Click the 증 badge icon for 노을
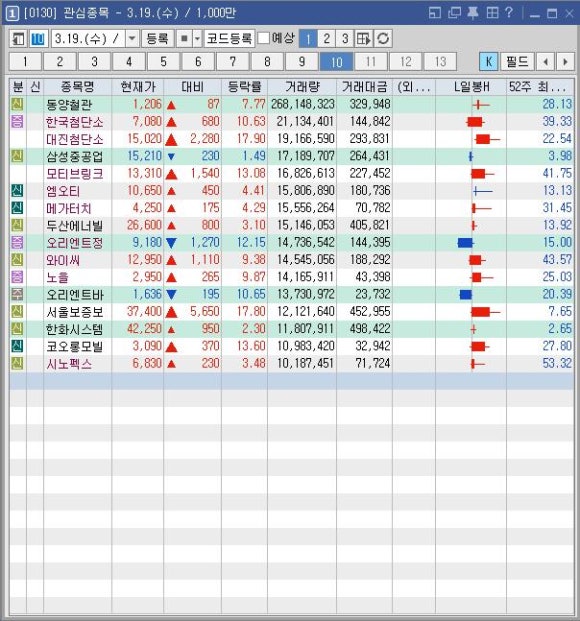 pos(17,277)
